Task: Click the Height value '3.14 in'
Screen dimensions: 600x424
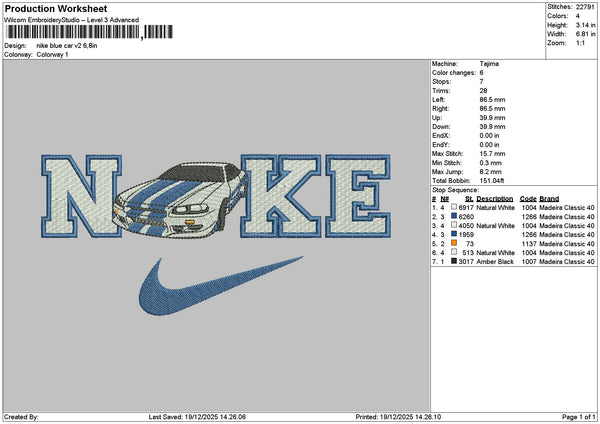Action: pos(585,25)
